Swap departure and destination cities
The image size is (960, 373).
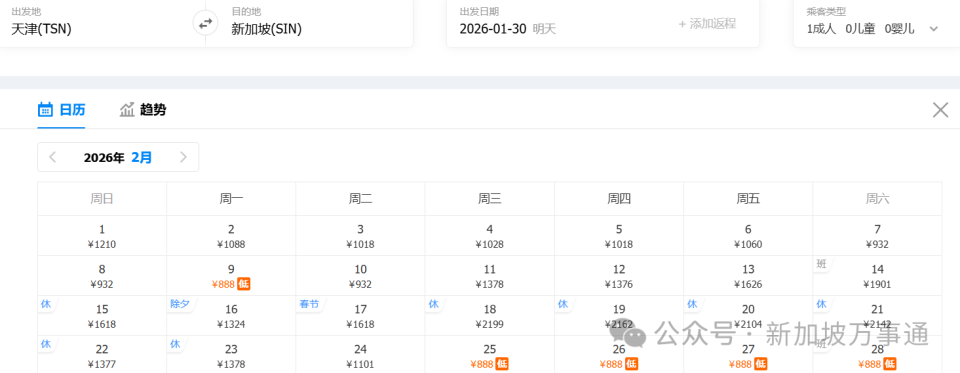[x=205, y=23]
